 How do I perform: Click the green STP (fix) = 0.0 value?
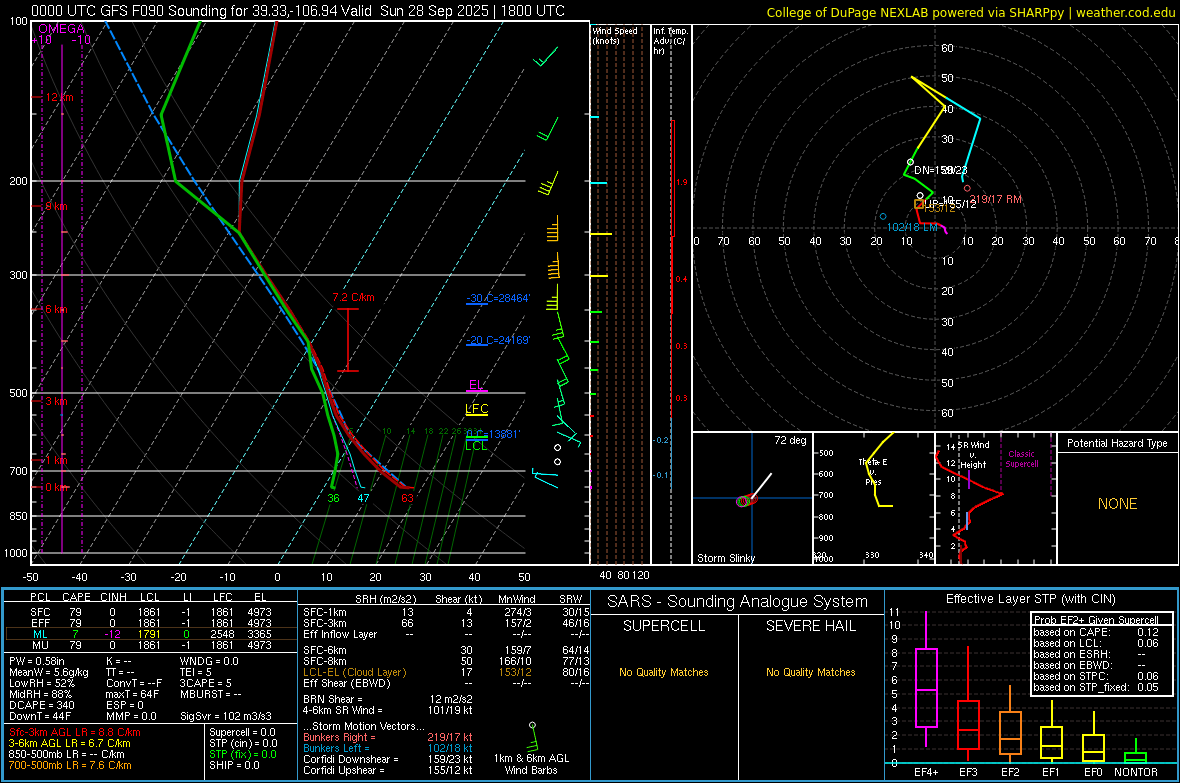(242, 754)
